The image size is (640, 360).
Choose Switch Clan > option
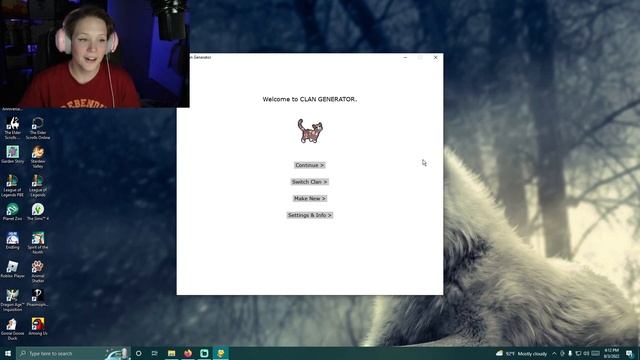click(310, 182)
